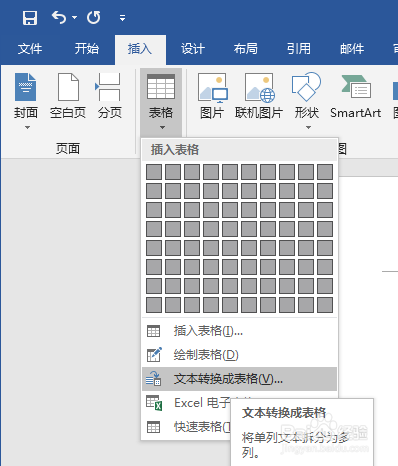Screen dimensions: 398x466
Task: Insert a 分页 page break
Action: coord(110,96)
